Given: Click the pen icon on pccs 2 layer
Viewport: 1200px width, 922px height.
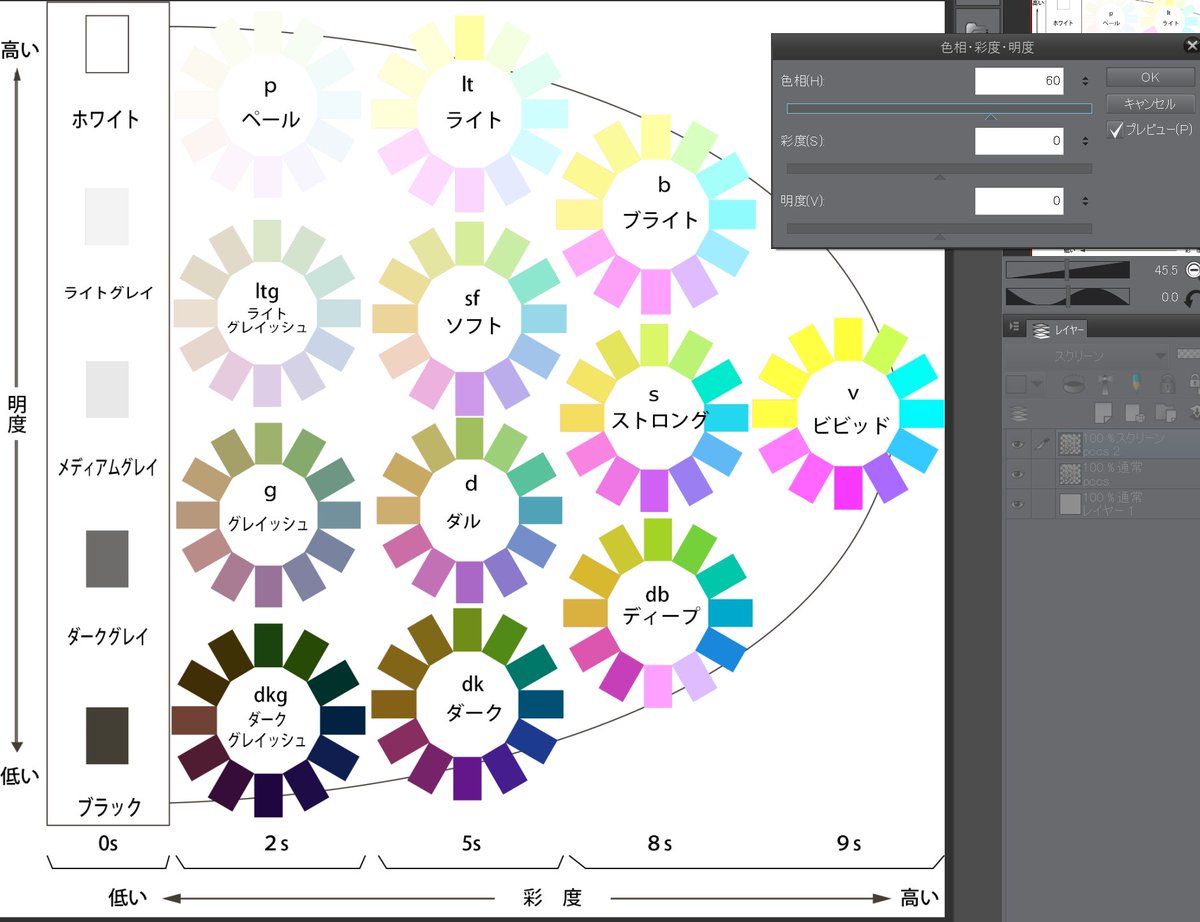Looking at the screenshot, I should (x=1044, y=444).
